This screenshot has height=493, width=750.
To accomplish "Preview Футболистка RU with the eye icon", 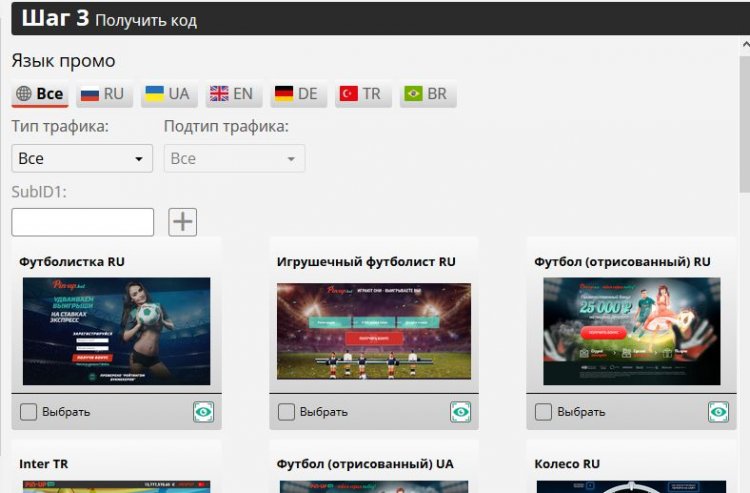I will click(x=203, y=412).
